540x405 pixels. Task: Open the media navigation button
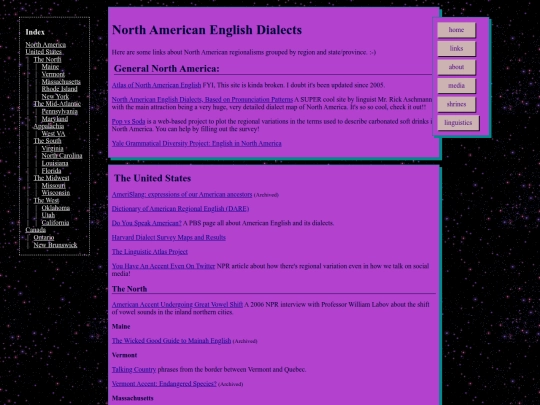[456, 86]
